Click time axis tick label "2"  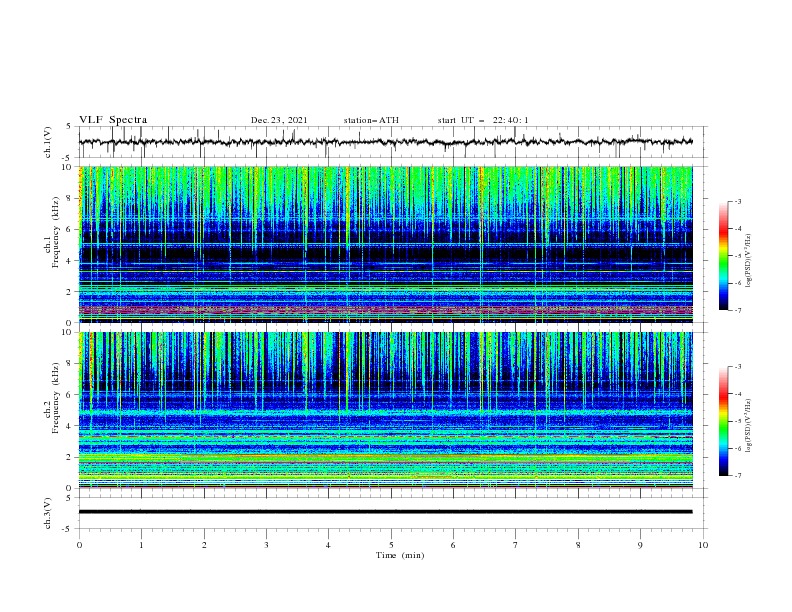[204, 545]
